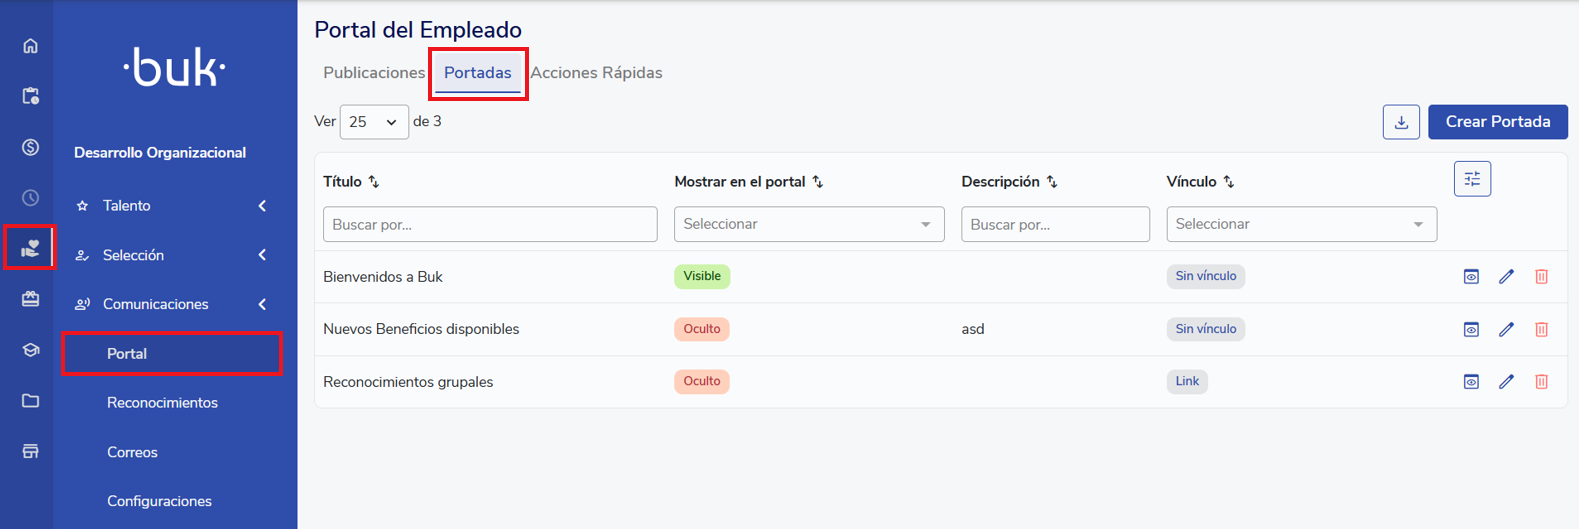Open Reconocimientos in the sidebar
The width and height of the screenshot is (1579, 529).
click(162, 403)
